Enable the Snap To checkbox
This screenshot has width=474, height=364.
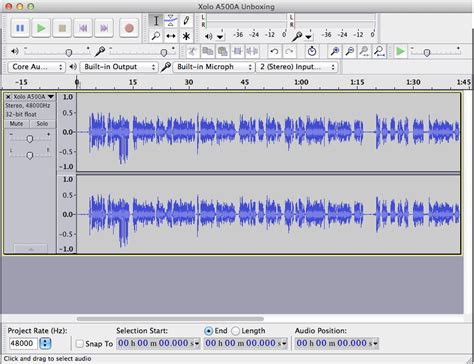coord(80,343)
